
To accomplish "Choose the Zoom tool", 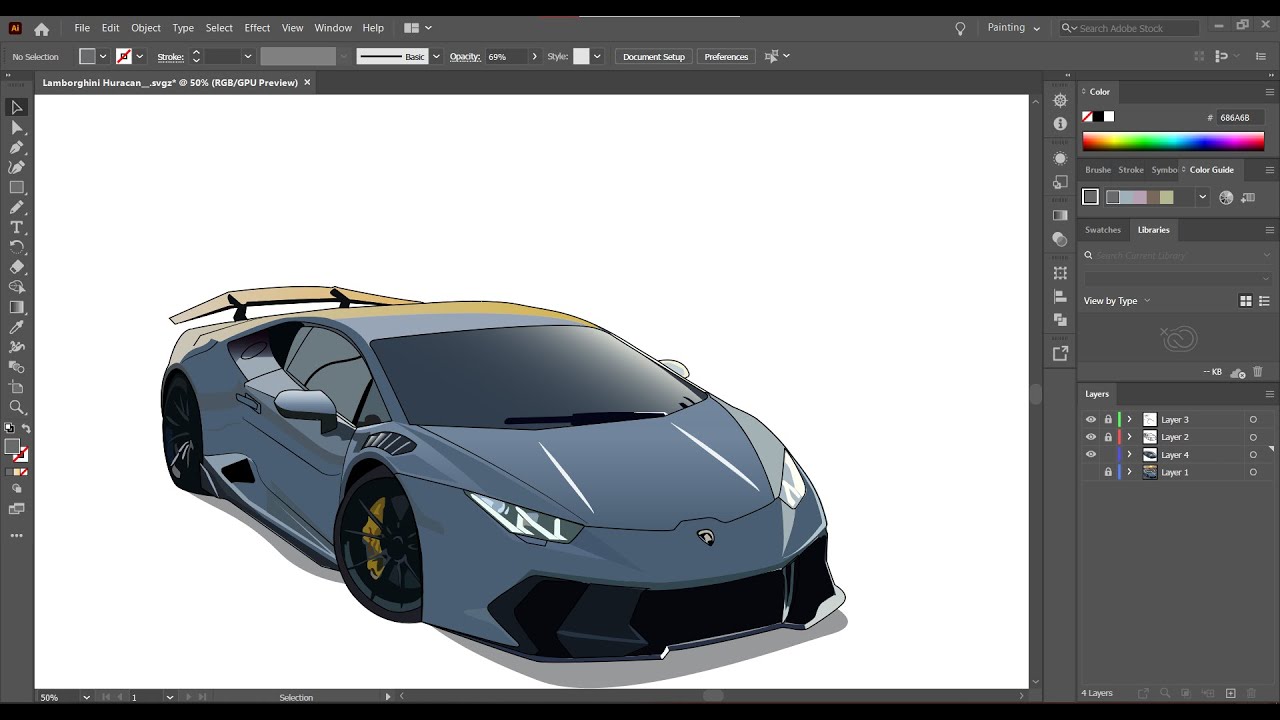I will [17, 407].
